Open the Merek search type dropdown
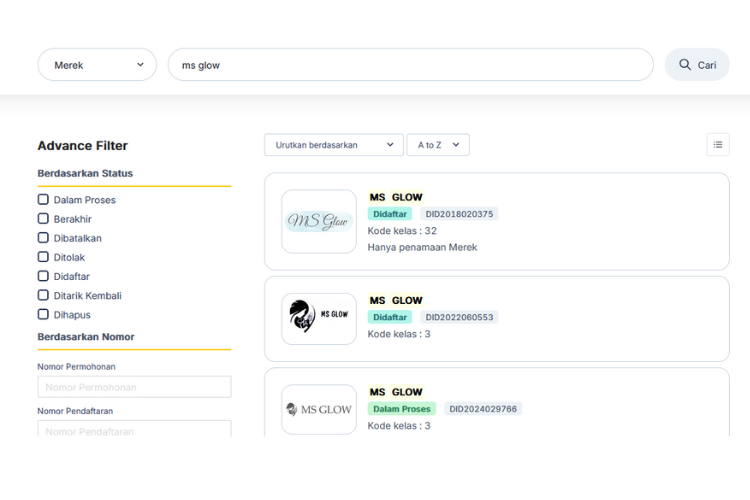This screenshot has height=500, width=750. click(97, 65)
